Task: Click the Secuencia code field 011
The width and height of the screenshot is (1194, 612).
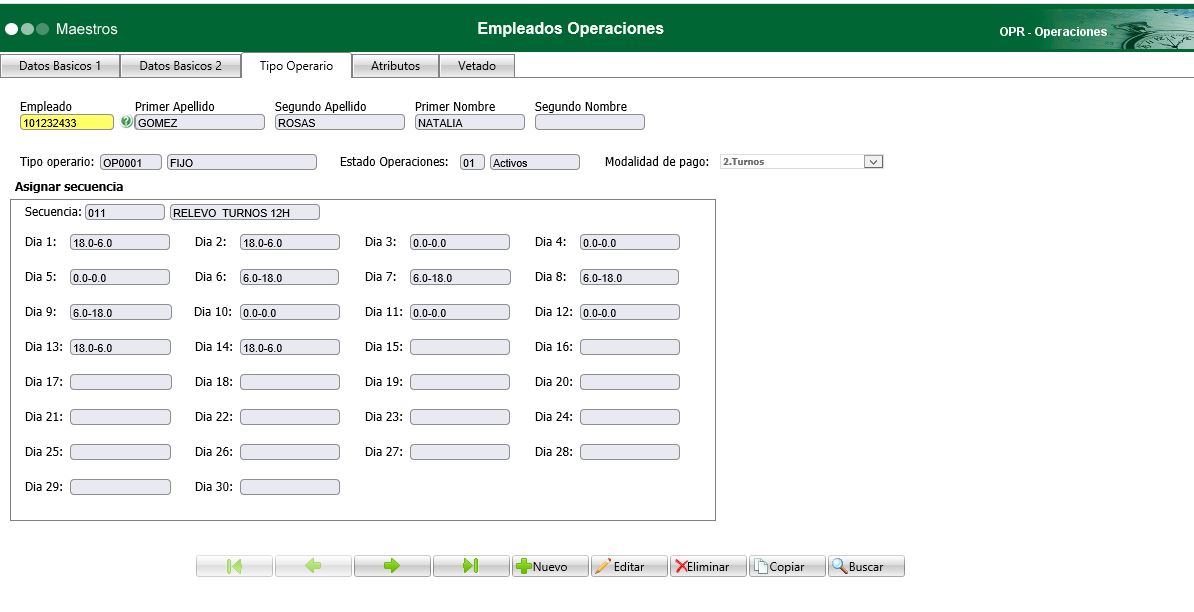Action: [x=125, y=212]
